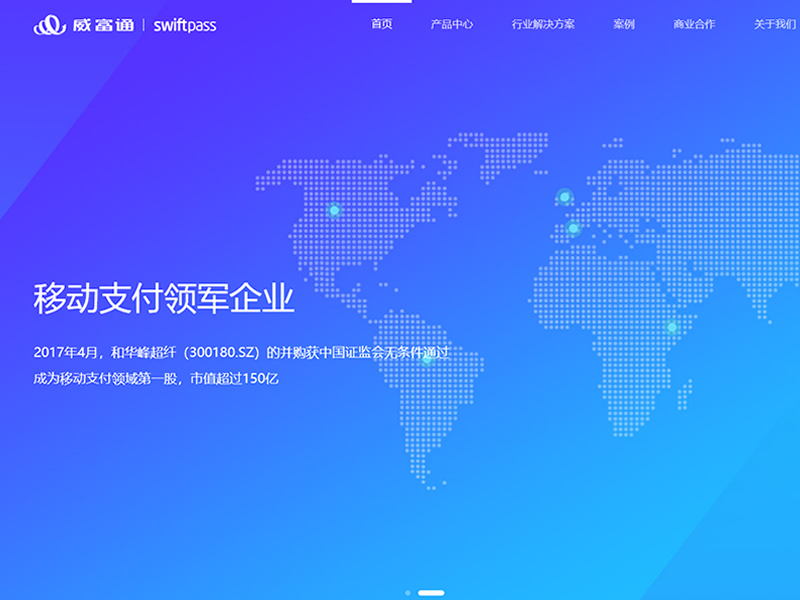This screenshot has height=600, width=800.
Task: Select the first carousel dot indicator
Action: [408, 593]
